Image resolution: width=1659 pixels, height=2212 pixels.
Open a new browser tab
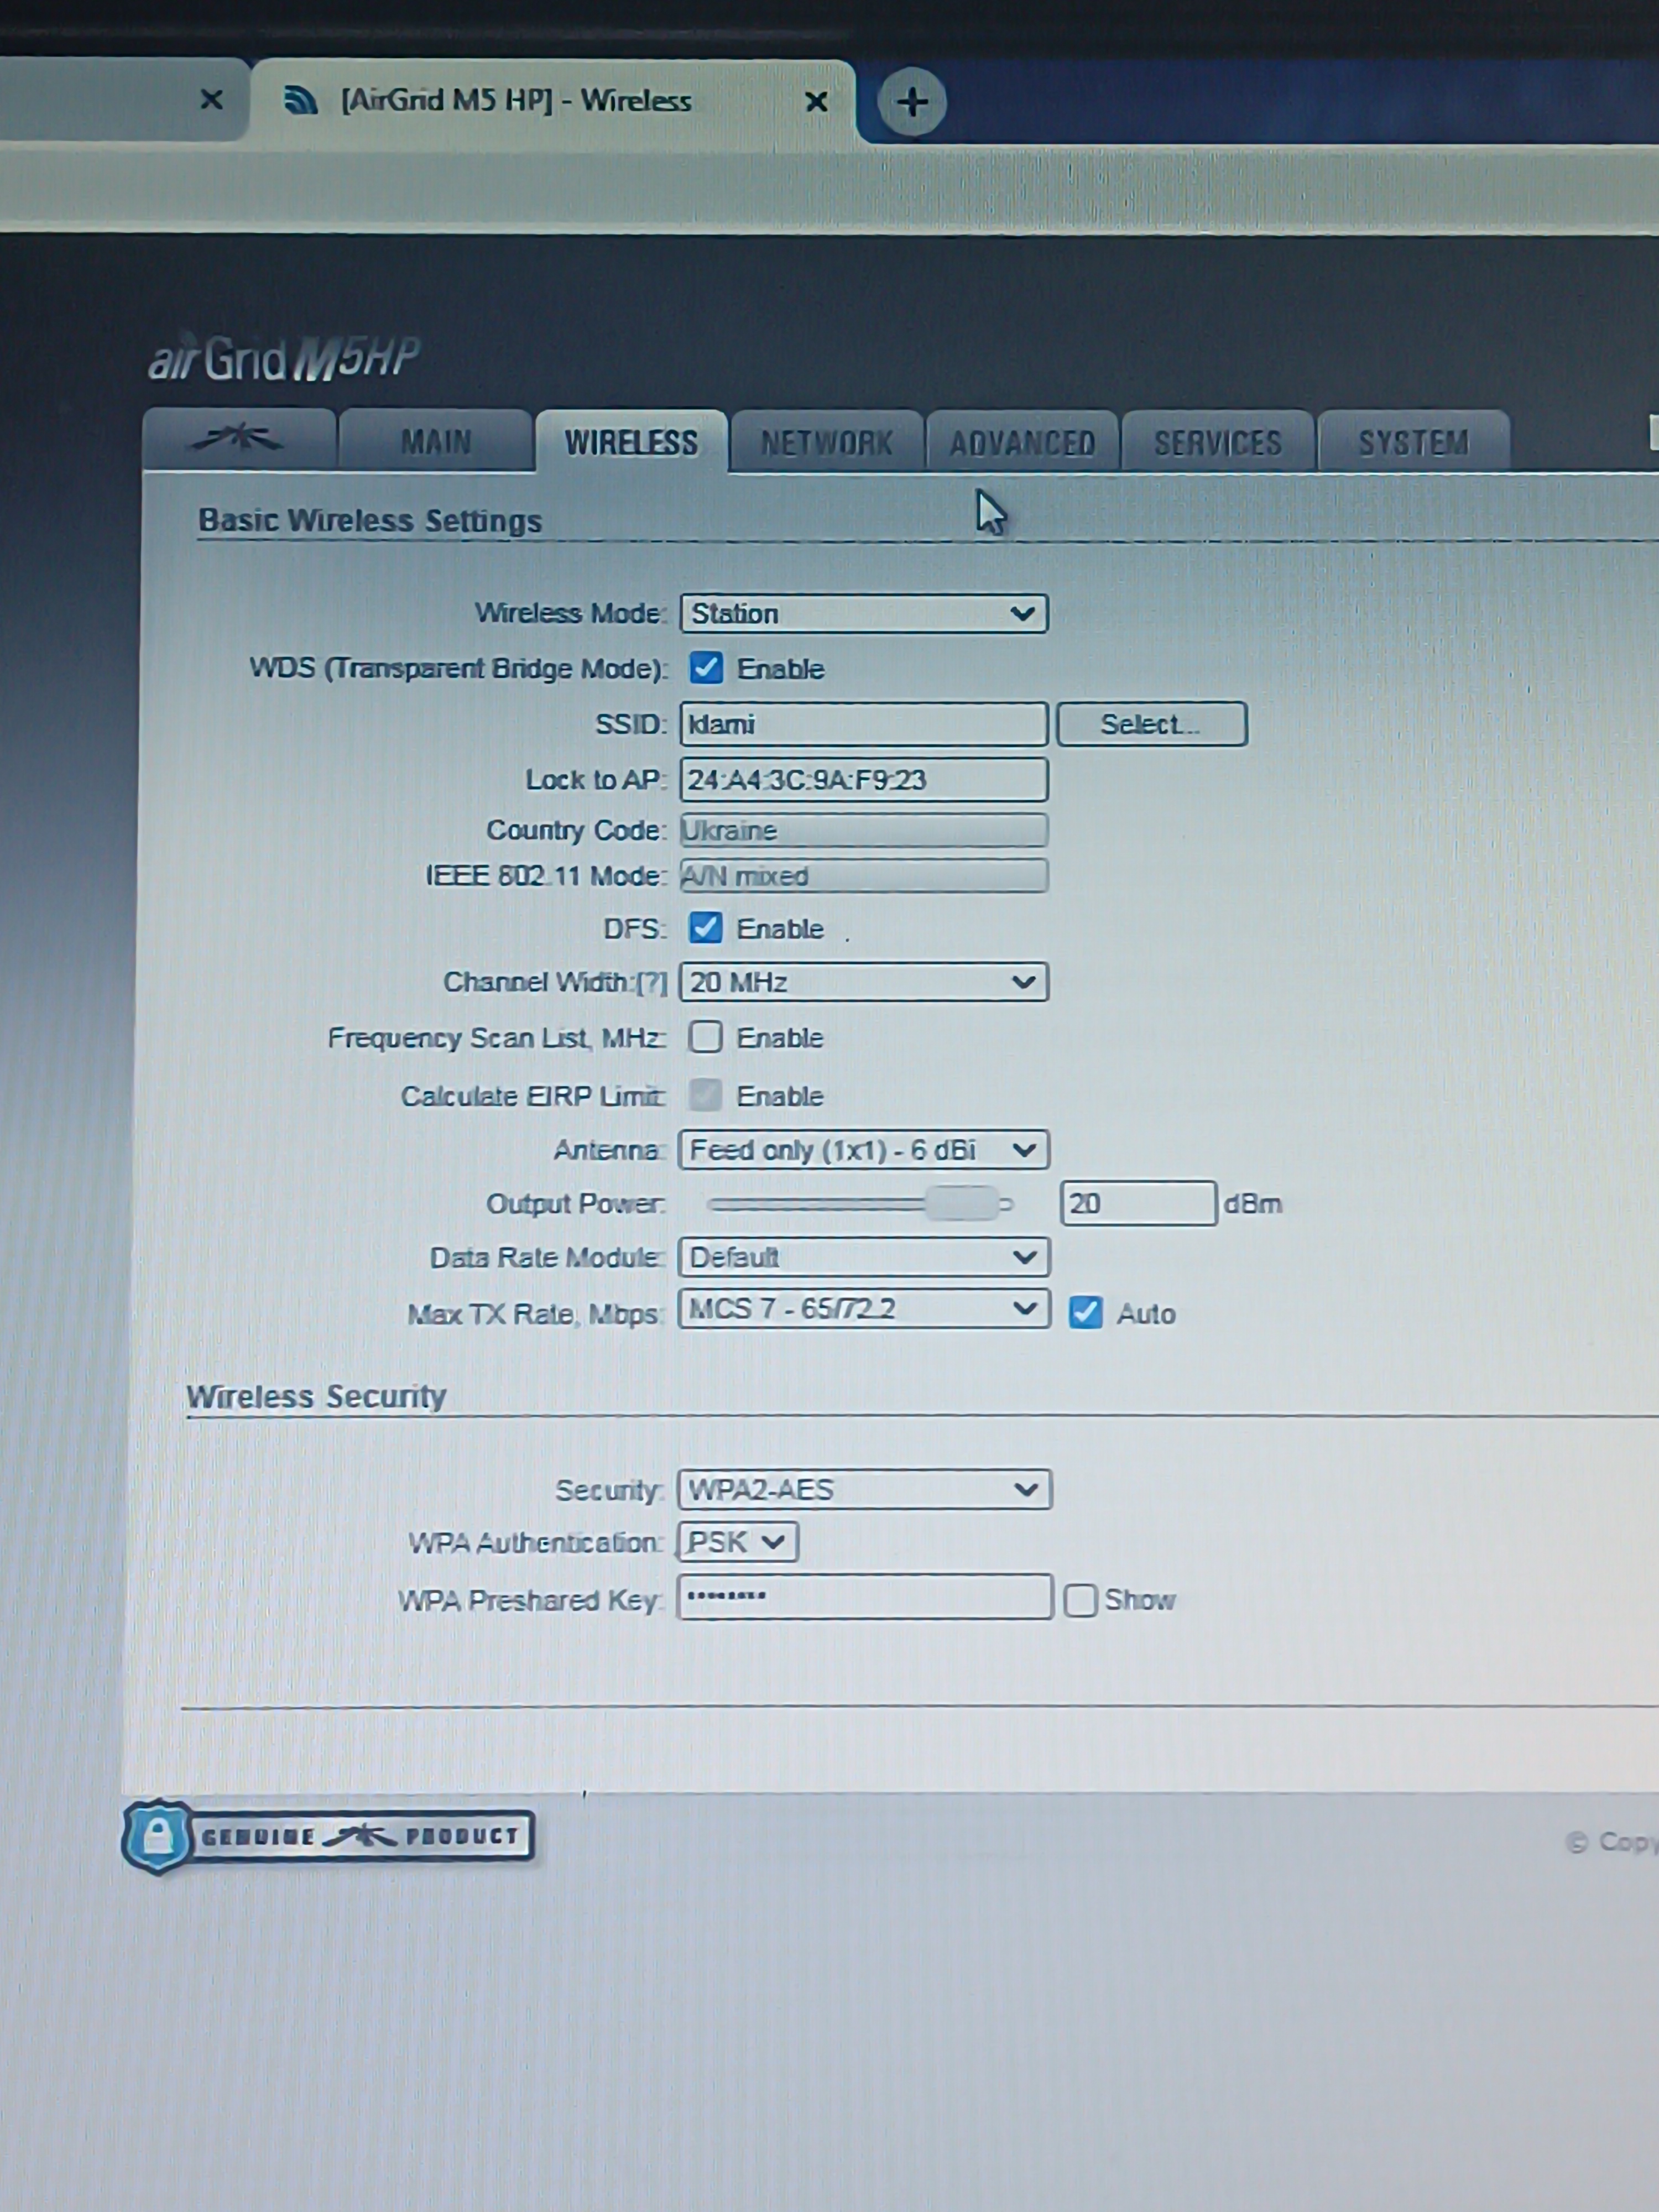(911, 102)
